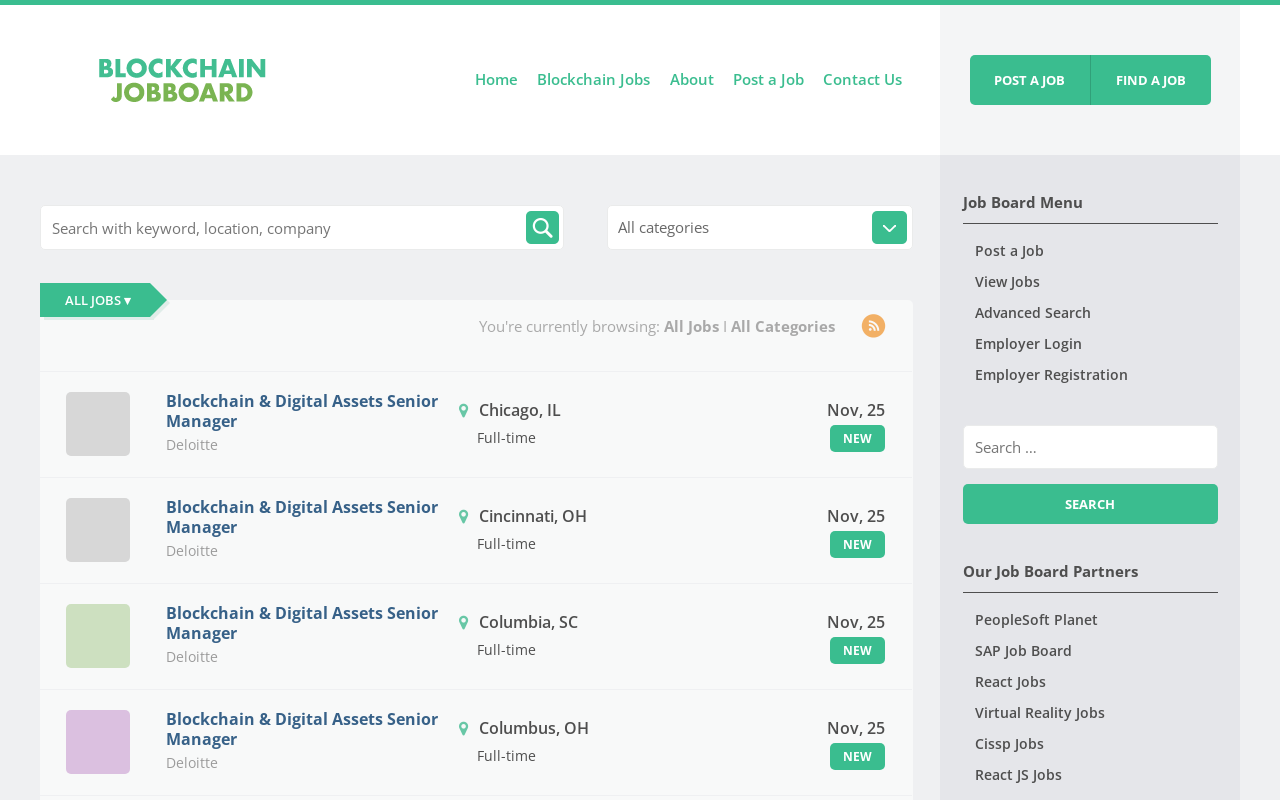The image size is (1280, 800).
Task: Focus the sidebar Search … input
Action: pos(1090,447)
